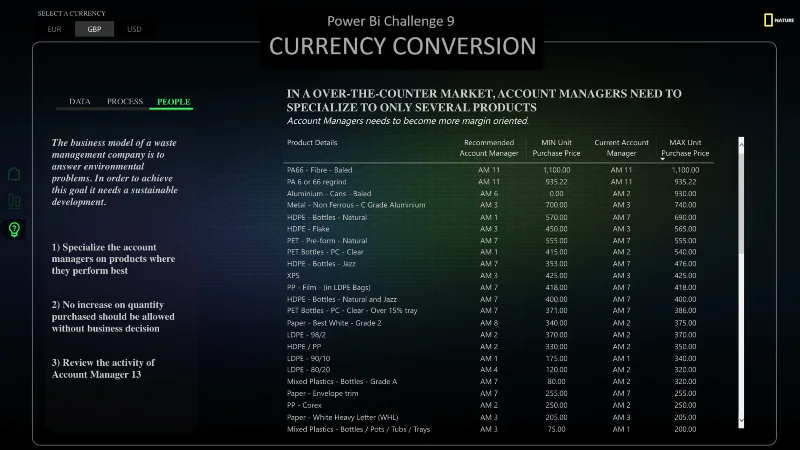Image resolution: width=800 pixels, height=450 pixels.
Task: Click AM 6 recommended manager for Aluminium Cans
Action: (489, 193)
